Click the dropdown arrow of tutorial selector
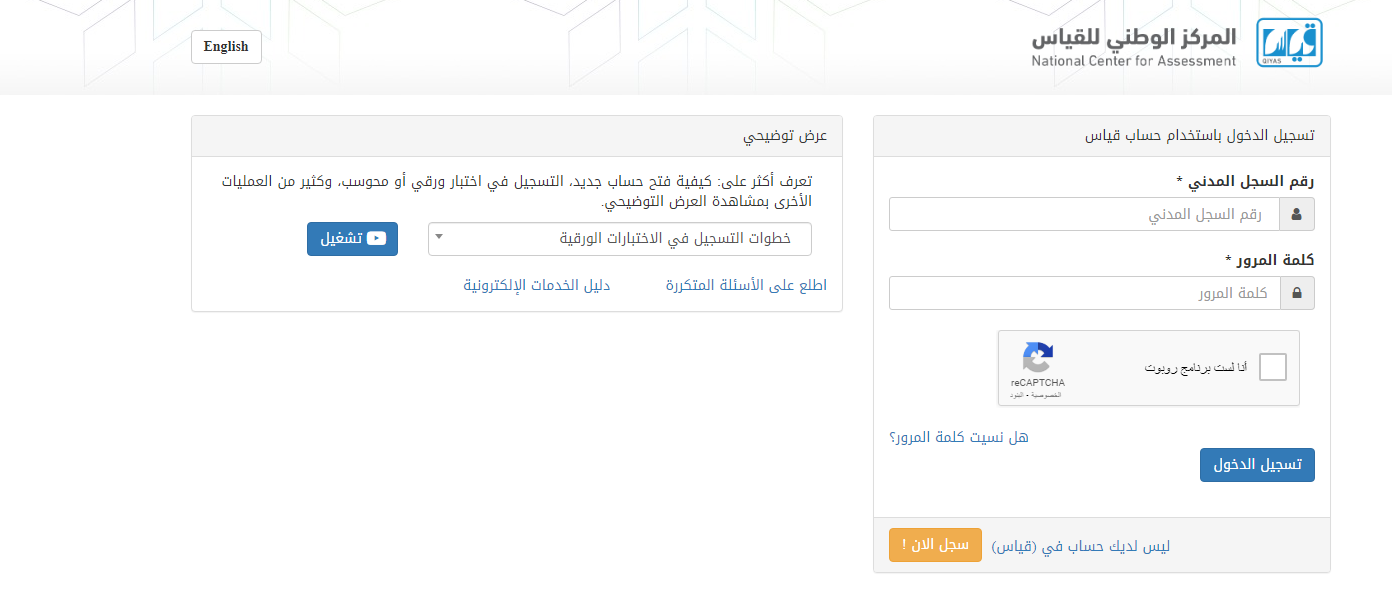Image resolution: width=1392 pixels, height=600 pixels. (439, 238)
